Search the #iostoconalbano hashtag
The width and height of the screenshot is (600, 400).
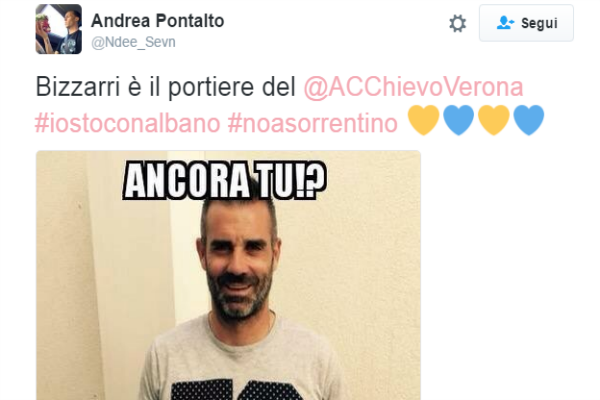point(127,123)
